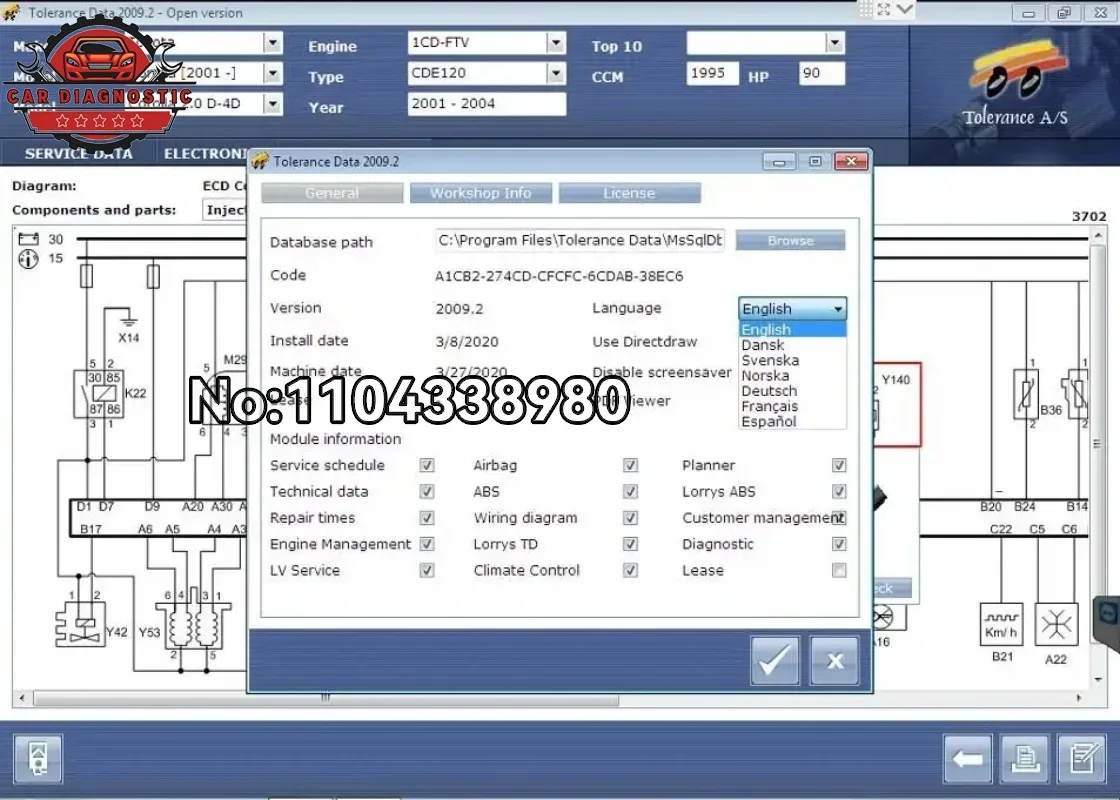Confirm settings with the checkmark button

tap(775, 661)
